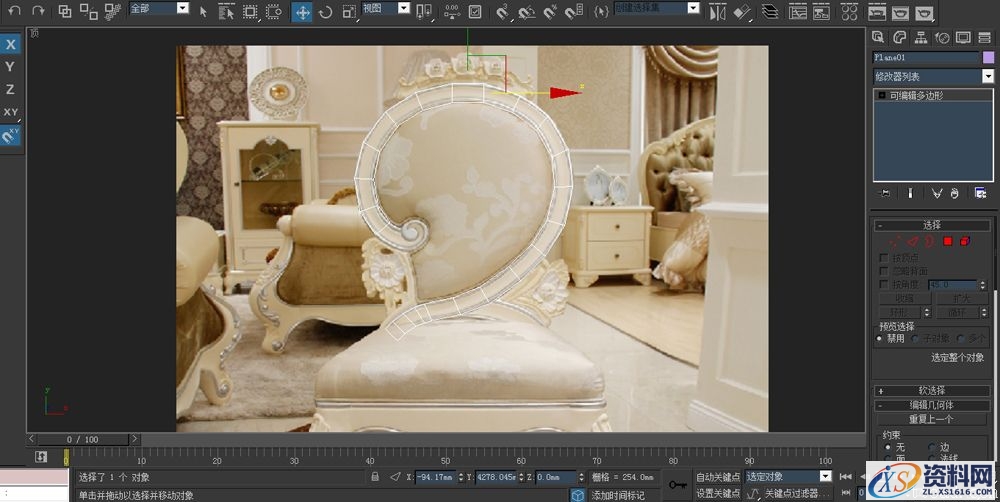This screenshot has width=1000, height=502.
Task: Restrict to X axis constraint button
Action: point(10,44)
